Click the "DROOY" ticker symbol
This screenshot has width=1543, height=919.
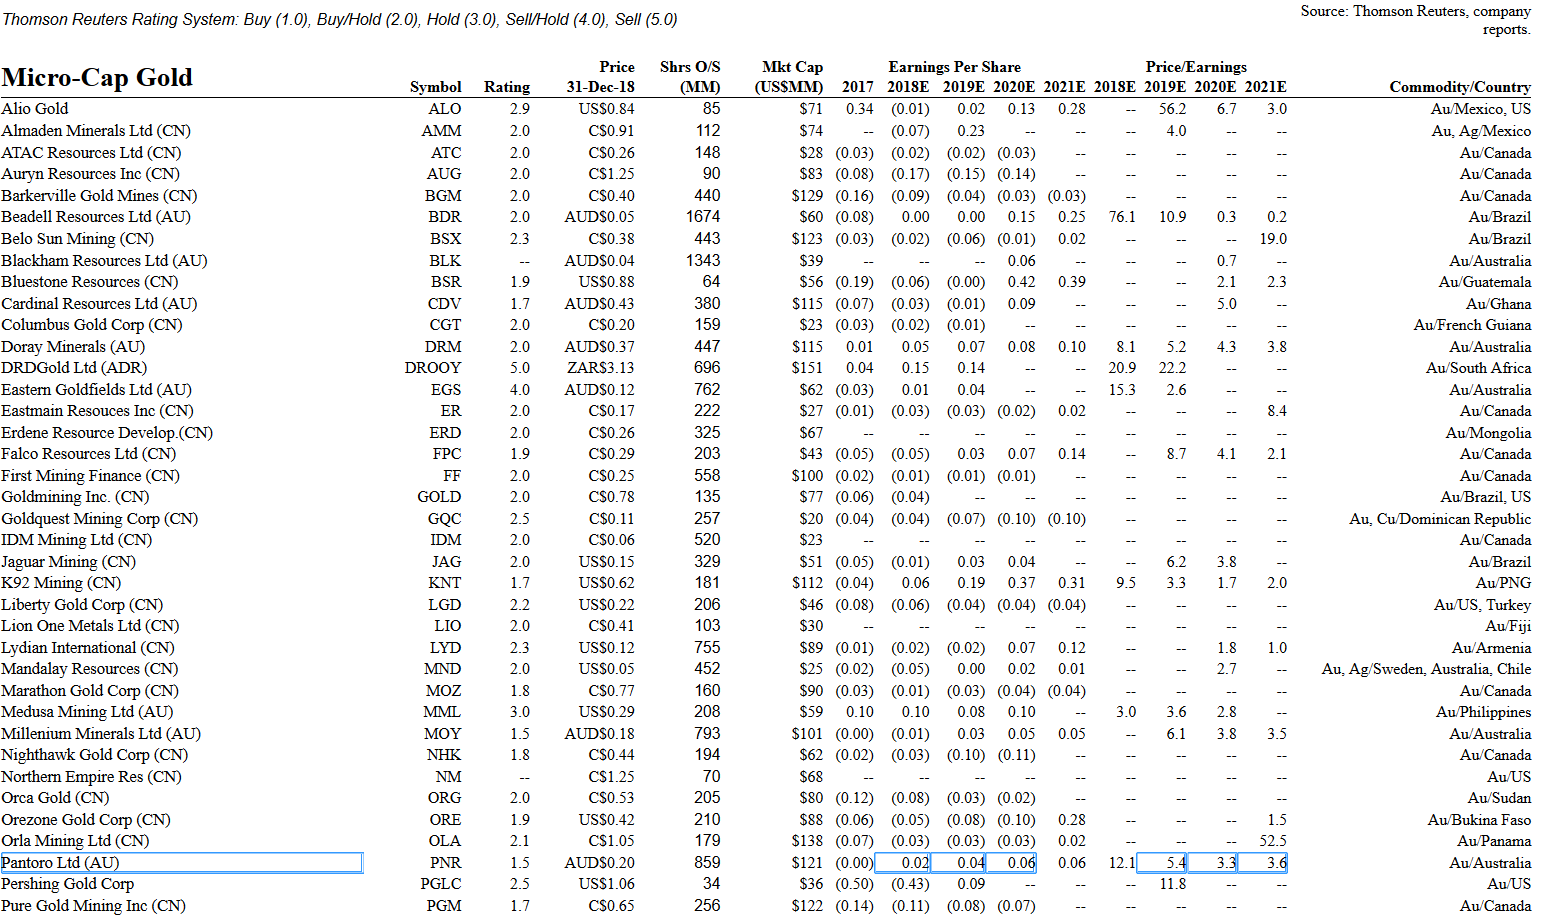433,368
